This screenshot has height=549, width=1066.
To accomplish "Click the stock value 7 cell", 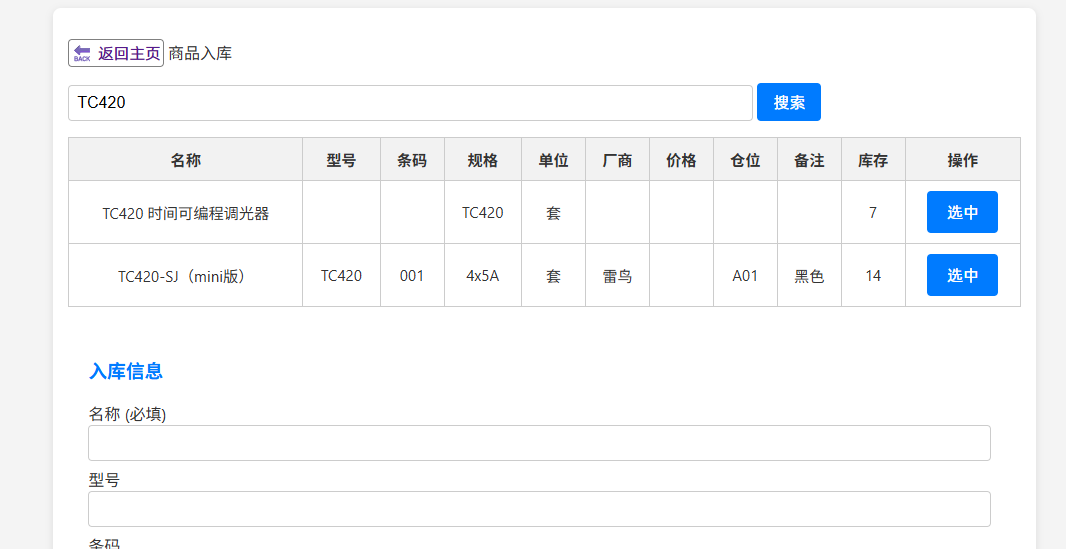I will [x=873, y=213].
